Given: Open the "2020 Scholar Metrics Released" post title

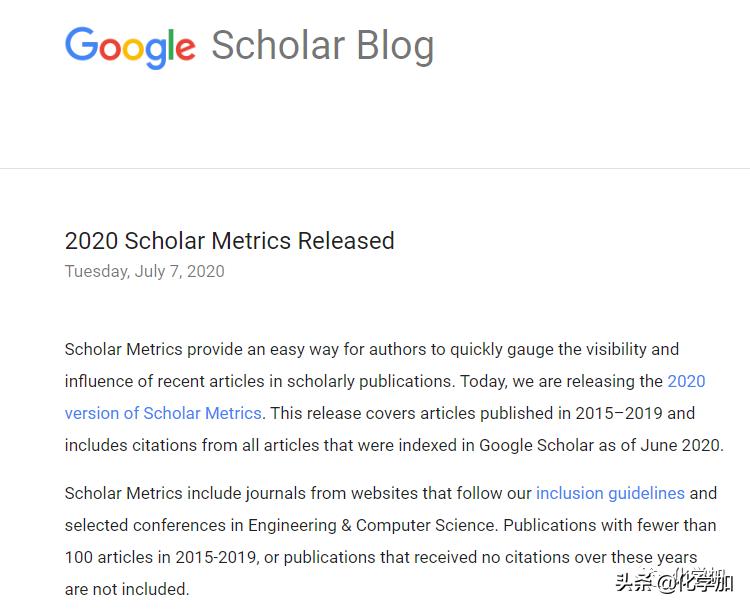Looking at the screenshot, I should coord(229,240).
